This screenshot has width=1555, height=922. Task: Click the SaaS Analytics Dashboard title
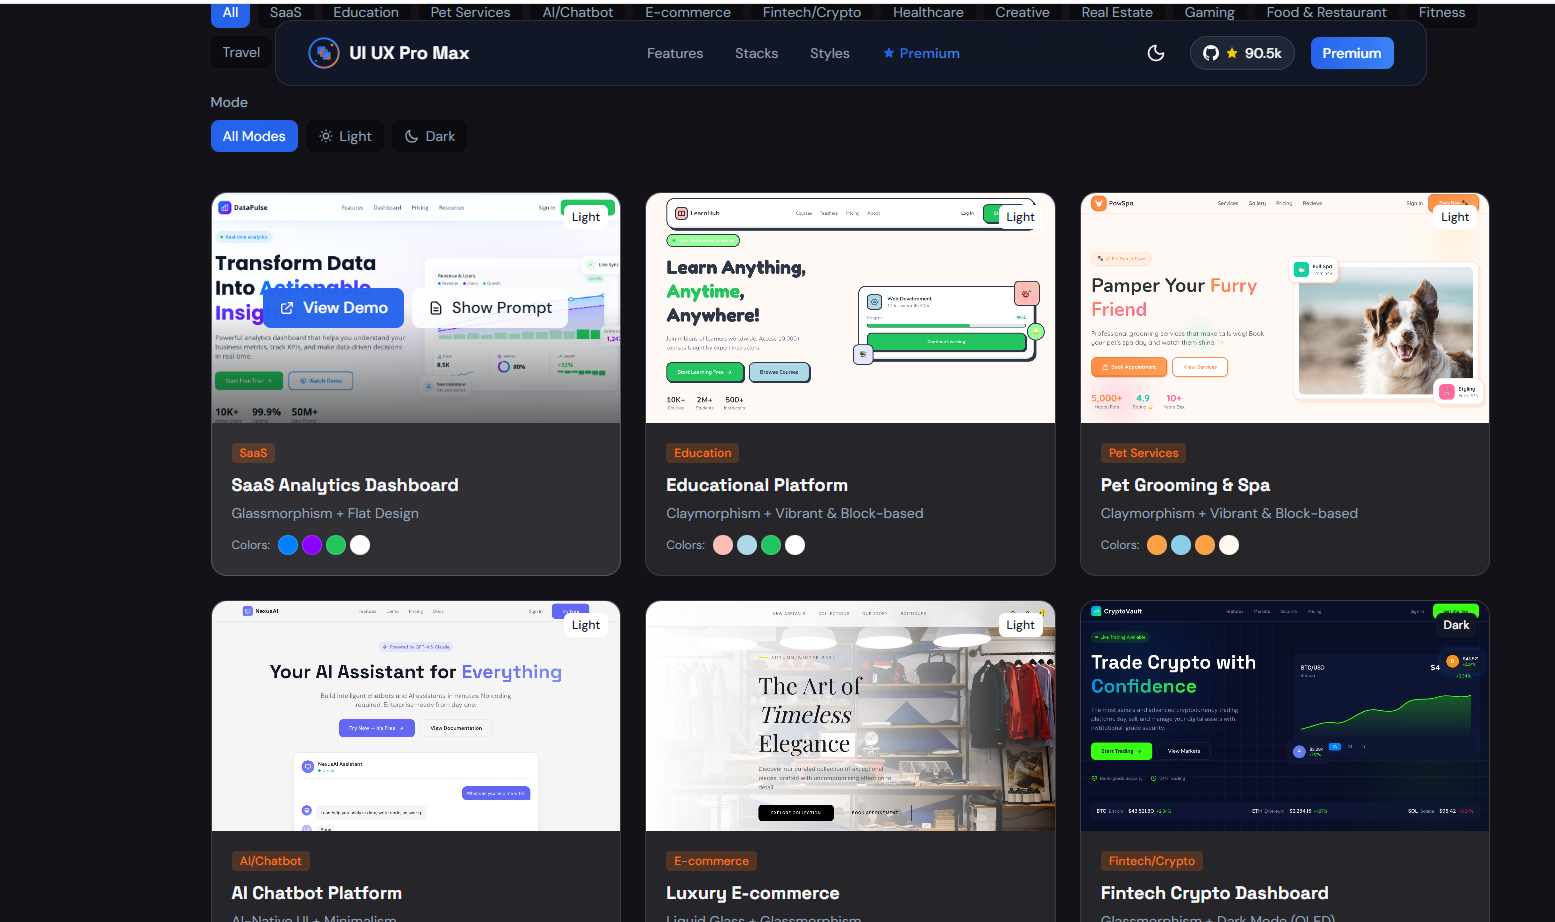point(345,485)
